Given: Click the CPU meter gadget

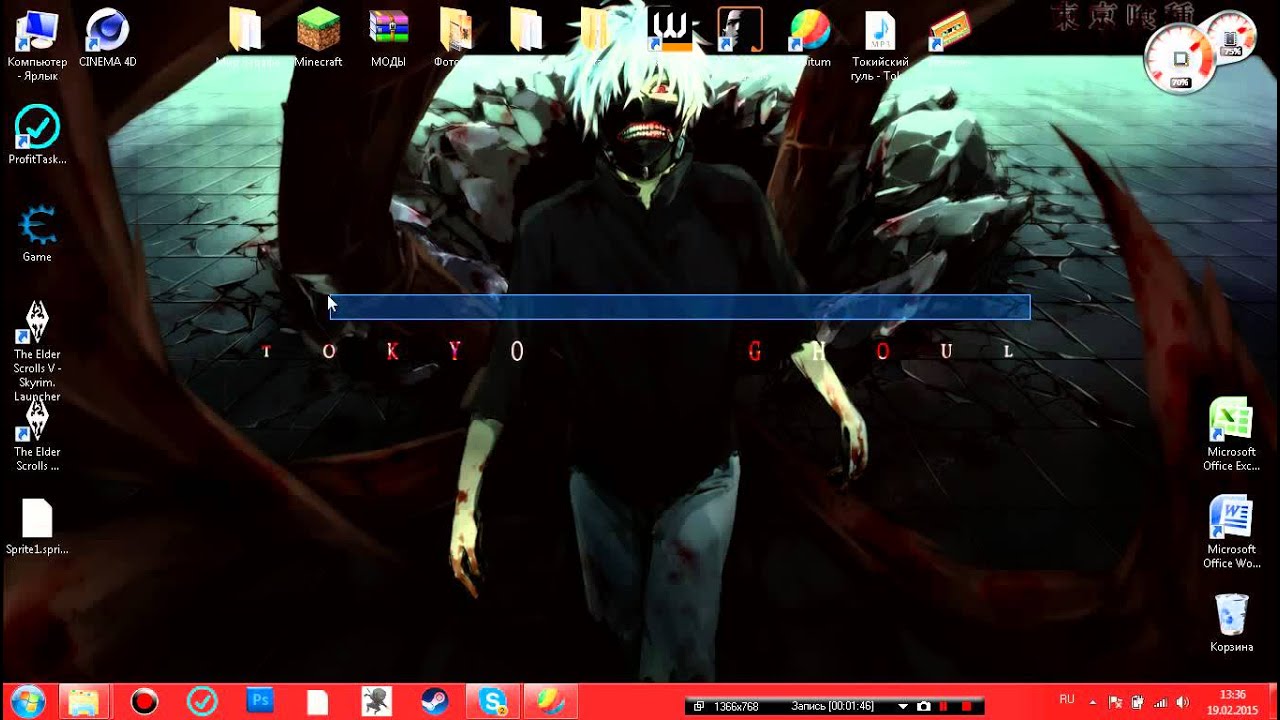Looking at the screenshot, I should [x=1180, y=58].
